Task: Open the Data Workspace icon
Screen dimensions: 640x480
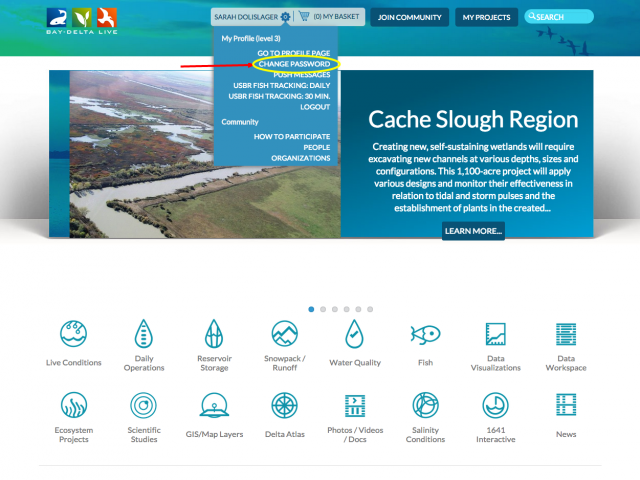Action: (566, 334)
